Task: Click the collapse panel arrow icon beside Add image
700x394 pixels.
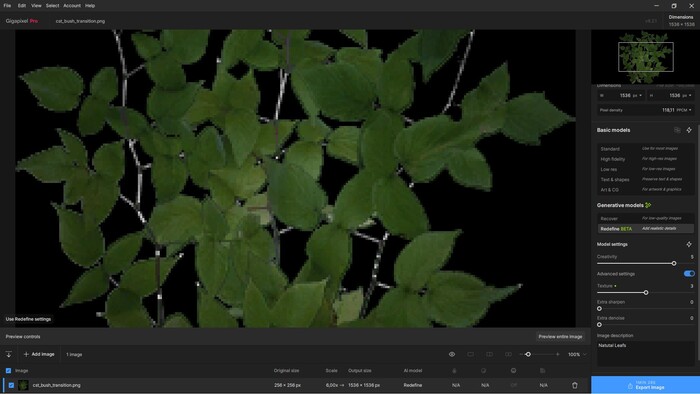Action: coord(8,354)
